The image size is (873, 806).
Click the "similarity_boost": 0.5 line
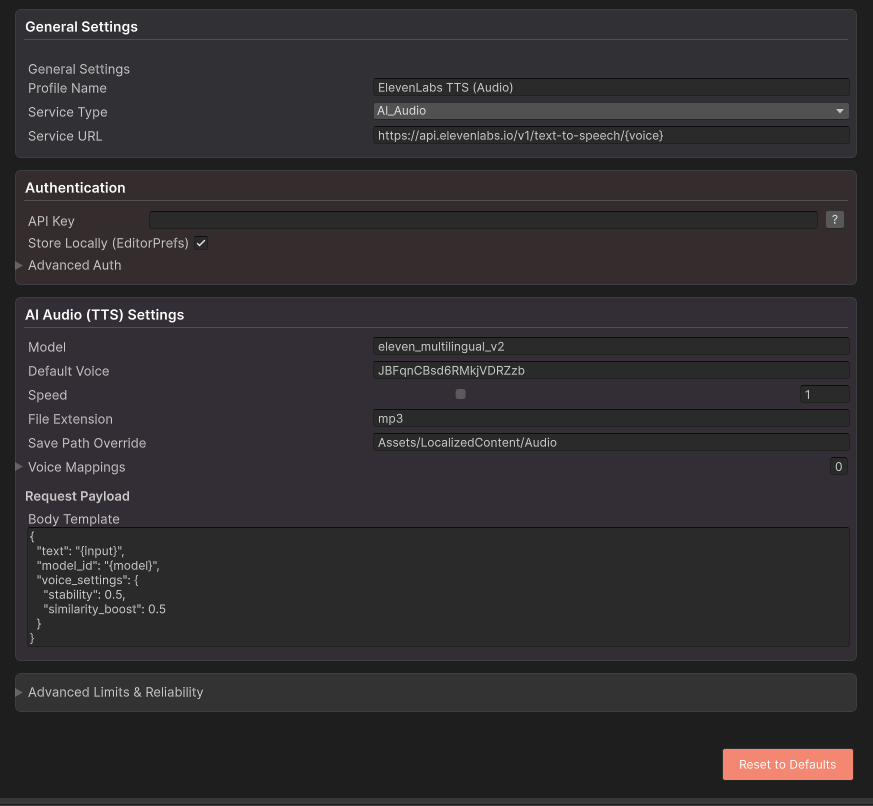click(x=104, y=609)
